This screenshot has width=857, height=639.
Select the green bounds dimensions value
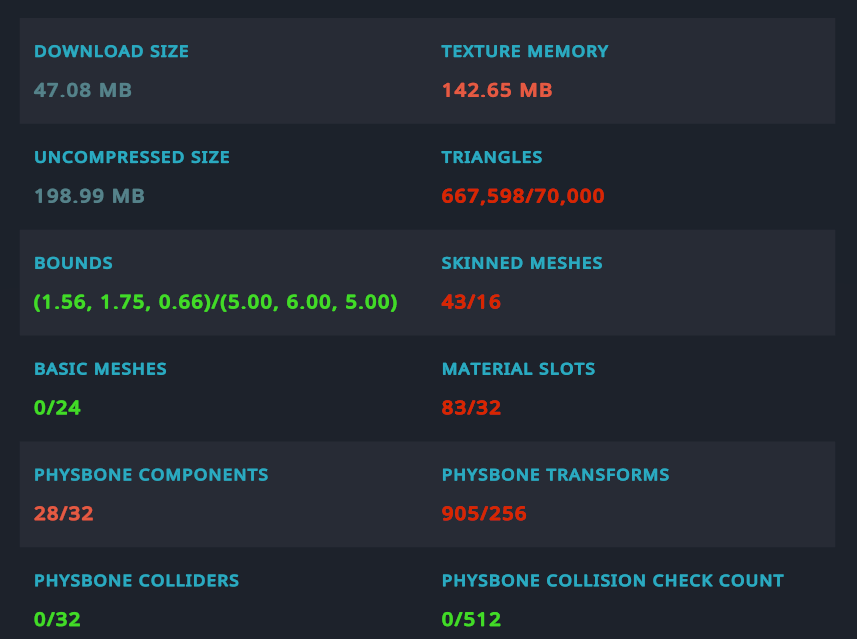tap(216, 302)
